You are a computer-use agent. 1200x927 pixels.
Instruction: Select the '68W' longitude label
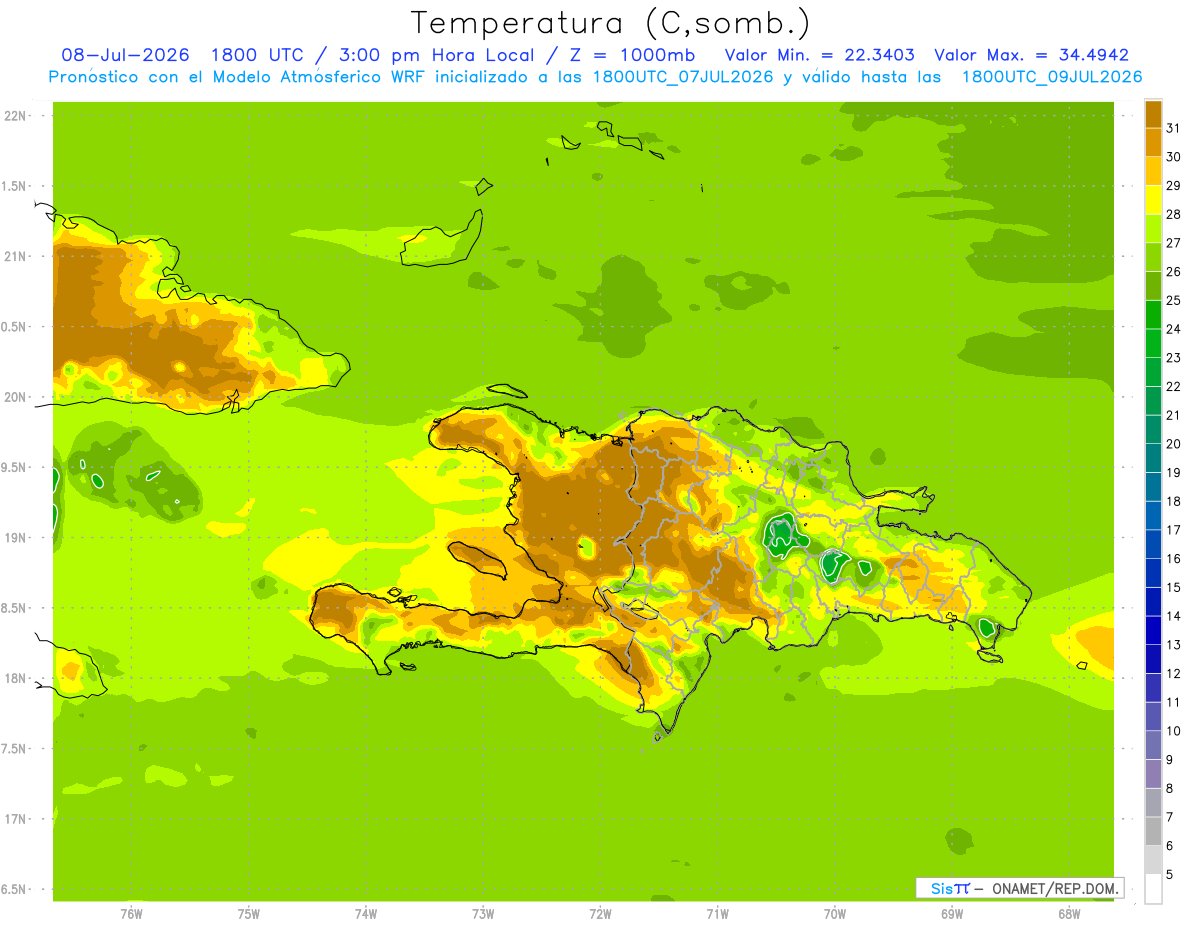point(1069,913)
